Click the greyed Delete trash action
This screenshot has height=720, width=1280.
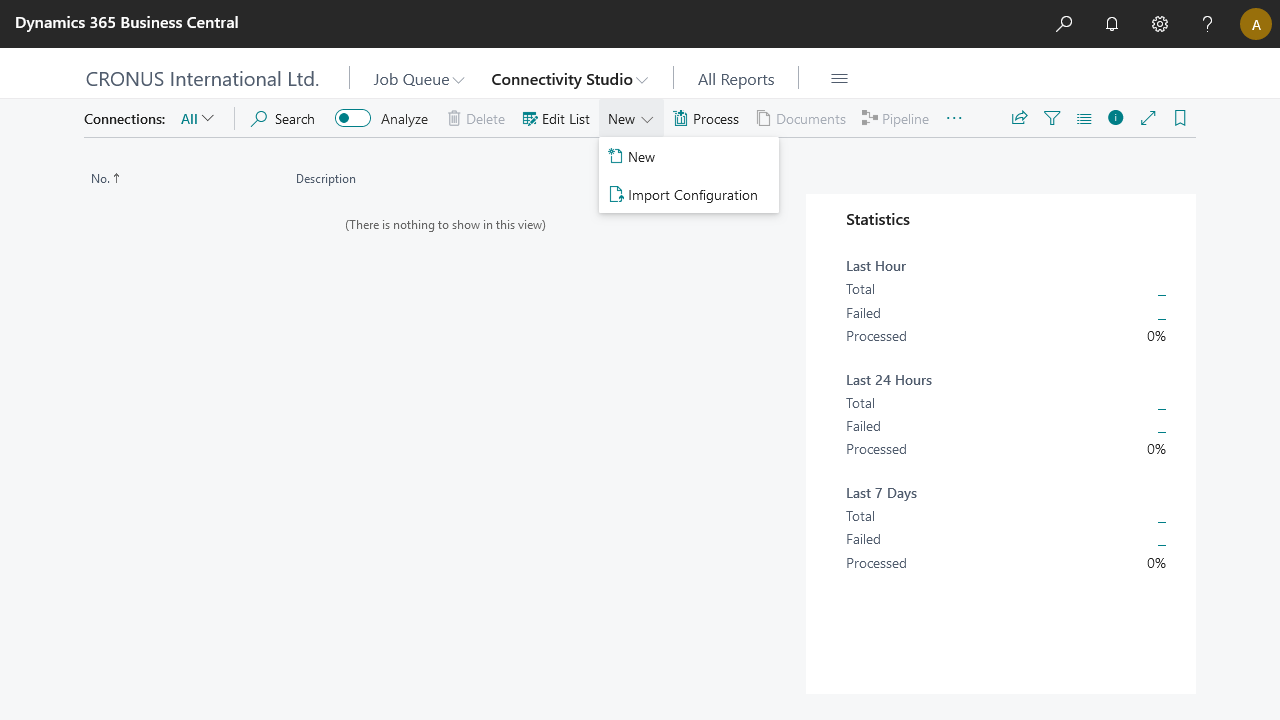(476, 119)
